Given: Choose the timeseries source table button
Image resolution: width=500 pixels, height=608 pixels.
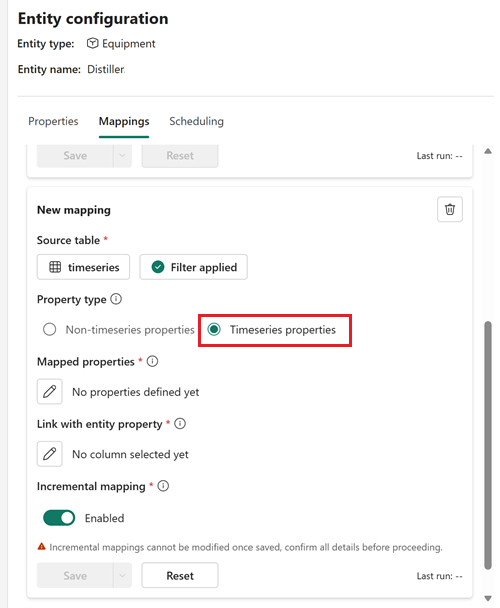Looking at the screenshot, I should coord(83,267).
